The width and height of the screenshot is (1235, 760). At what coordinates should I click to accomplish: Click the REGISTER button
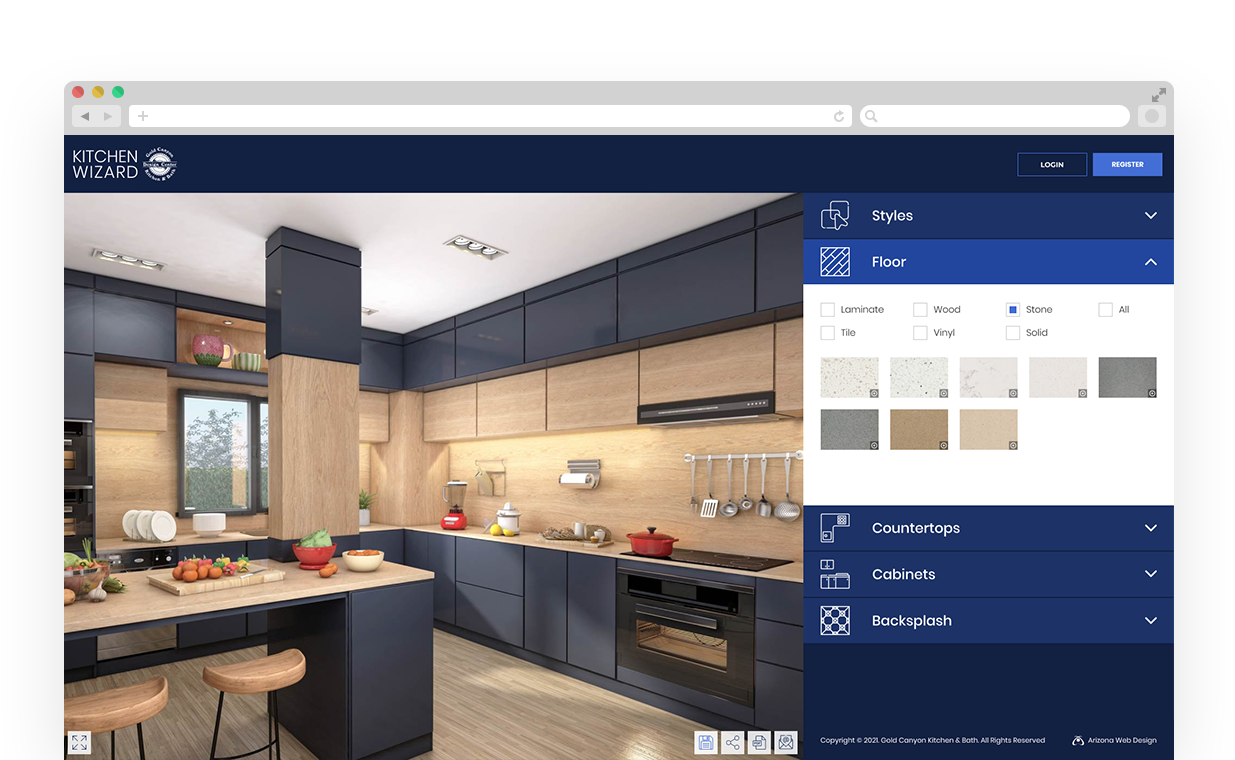[x=1127, y=165]
